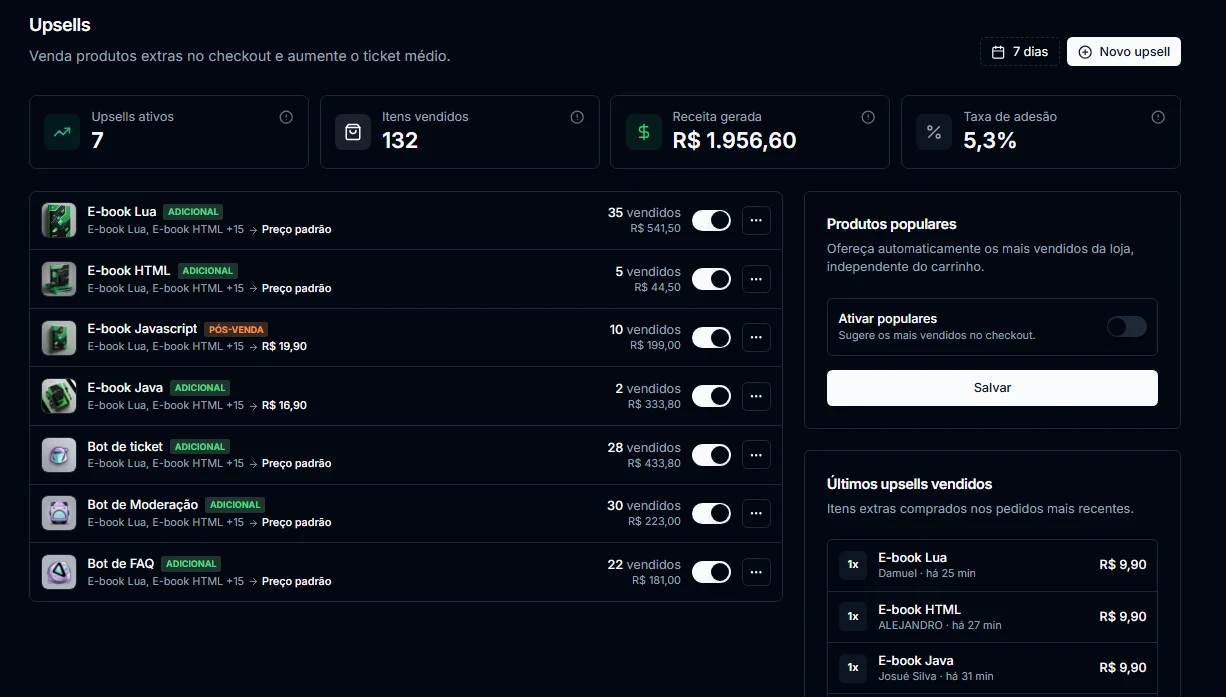Disable the E-book HTML upsell toggle

pyautogui.click(x=712, y=279)
